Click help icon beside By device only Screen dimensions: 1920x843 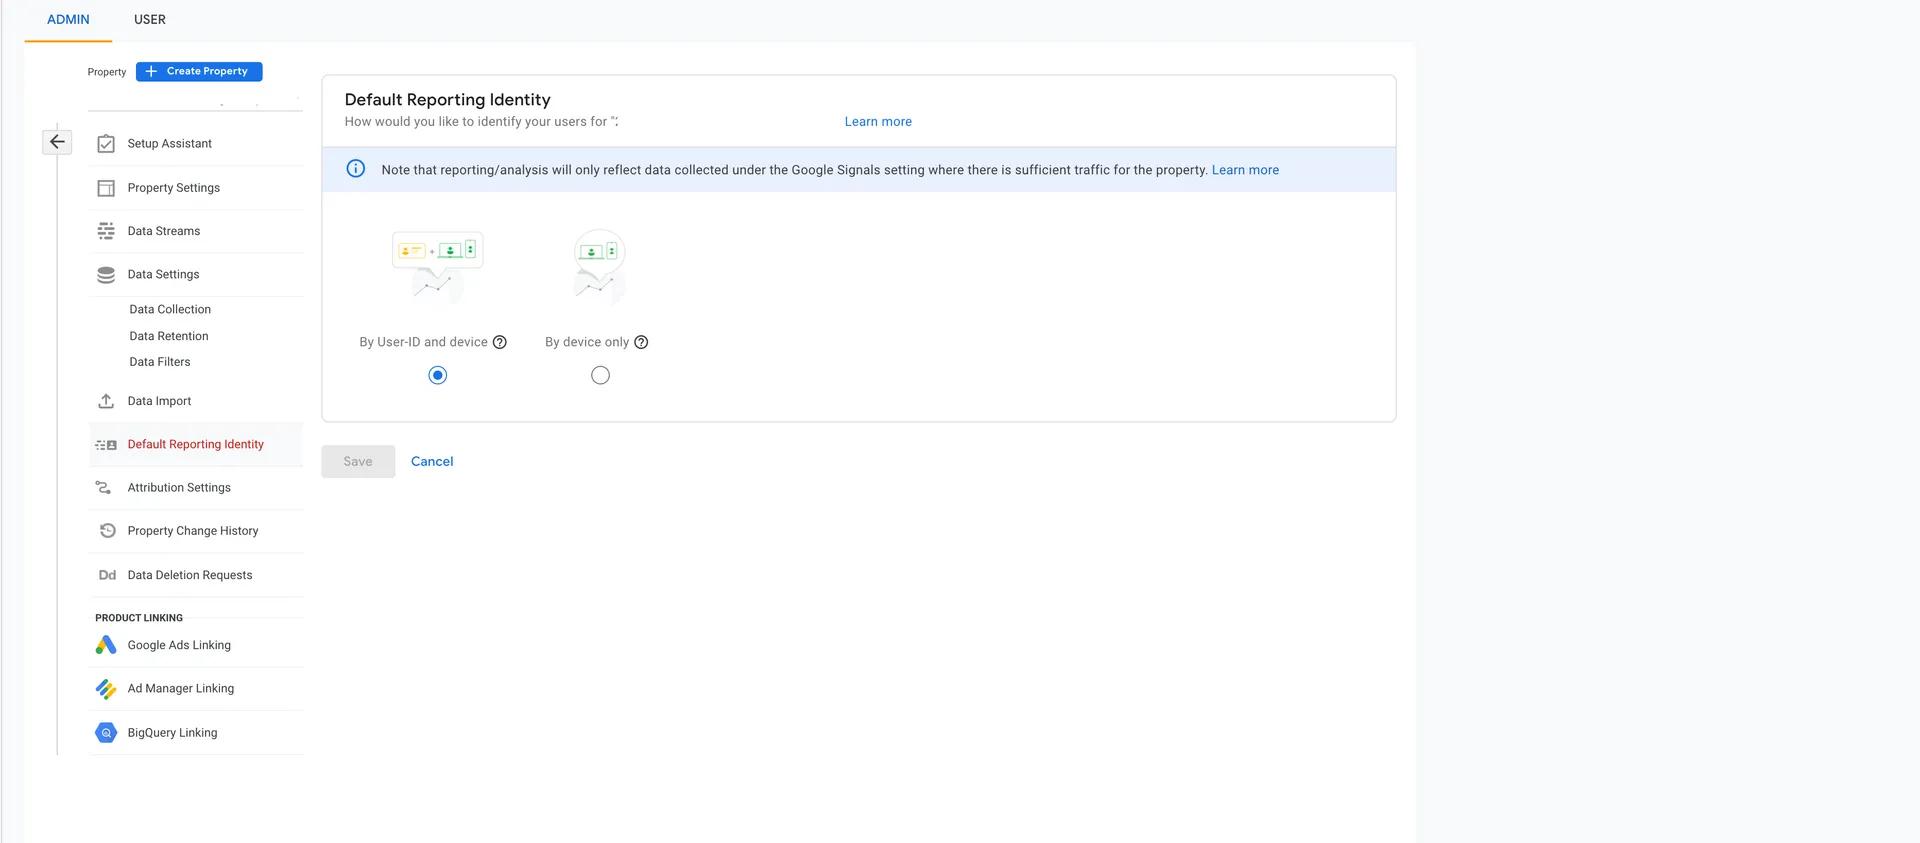(642, 342)
